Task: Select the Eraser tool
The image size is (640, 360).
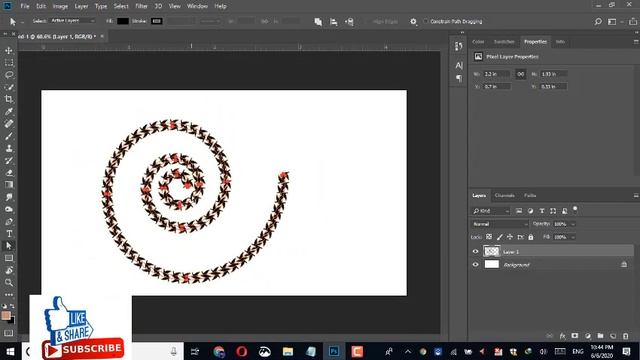Action: 9,173
